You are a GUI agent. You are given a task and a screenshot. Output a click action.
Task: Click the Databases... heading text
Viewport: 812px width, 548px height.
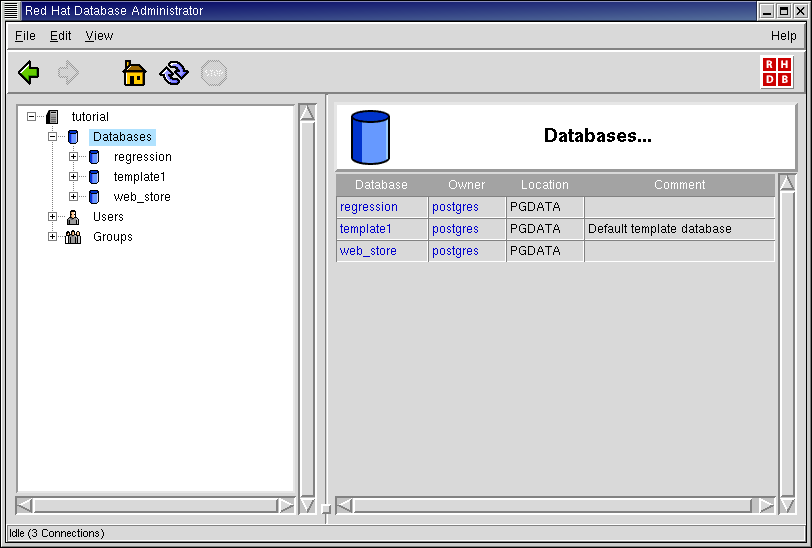click(x=598, y=136)
